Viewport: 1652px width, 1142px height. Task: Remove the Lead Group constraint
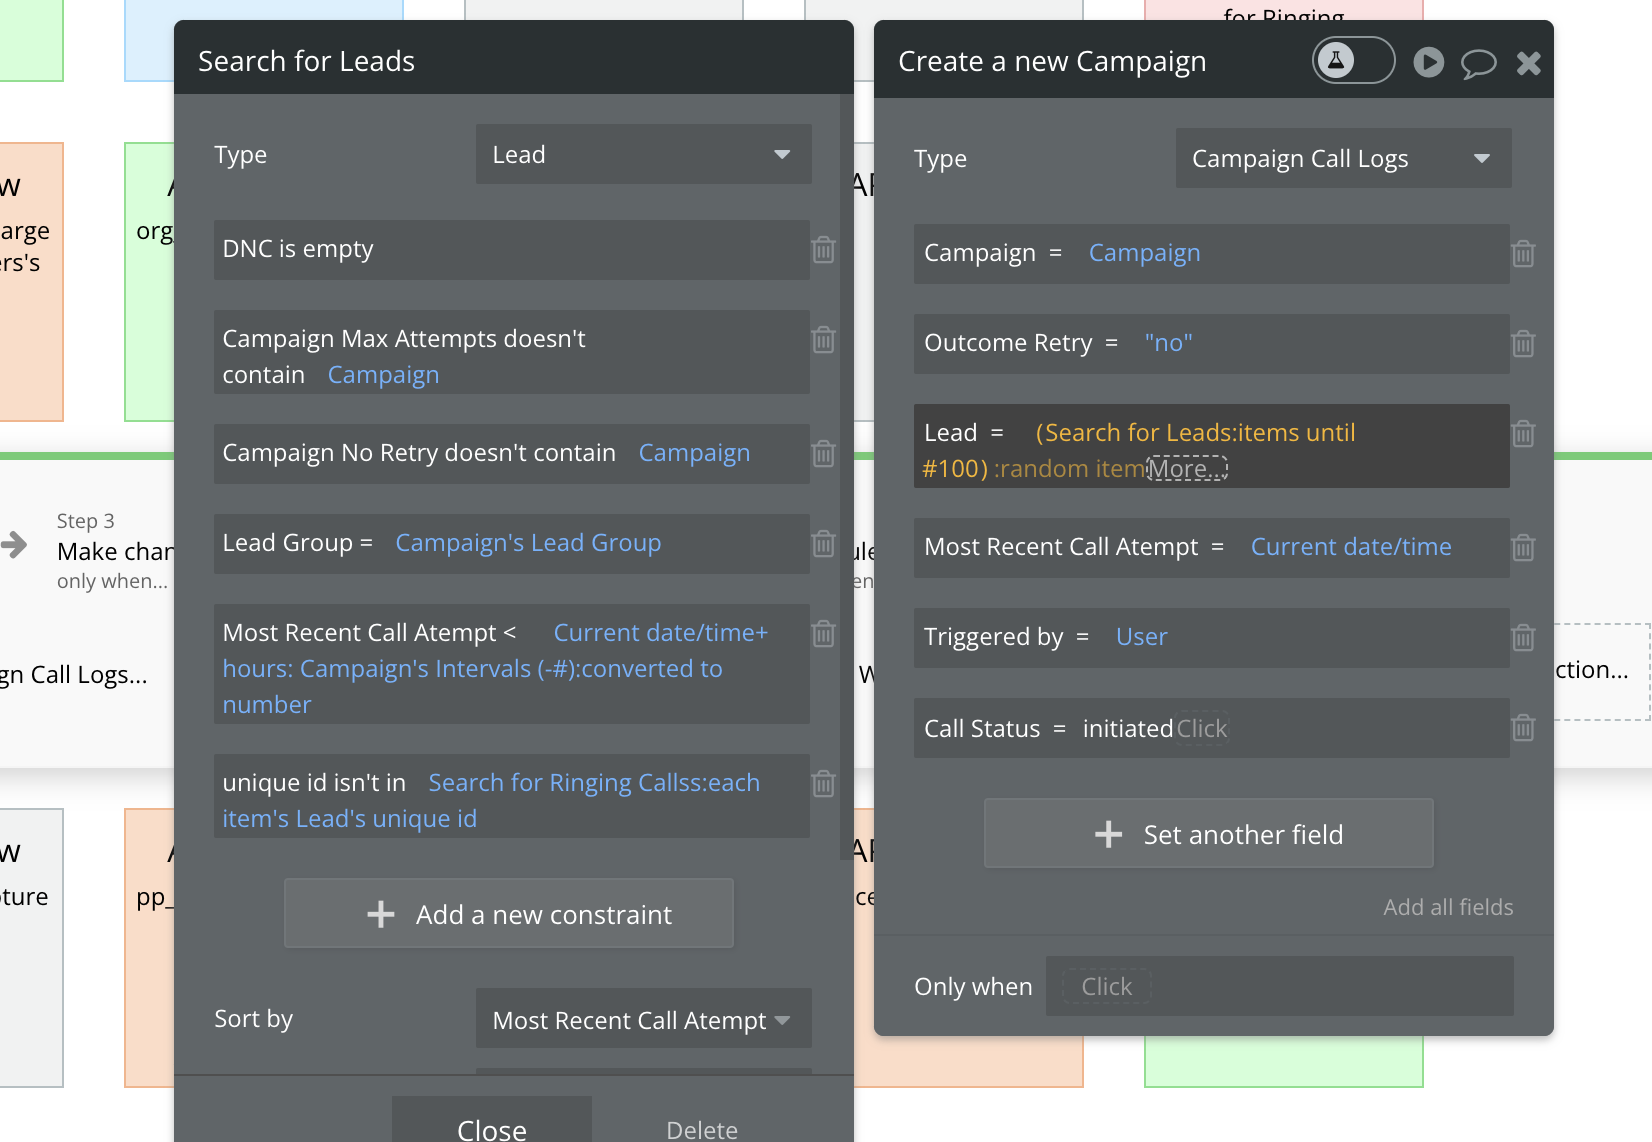pyautogui.click(x=824, y=544)
